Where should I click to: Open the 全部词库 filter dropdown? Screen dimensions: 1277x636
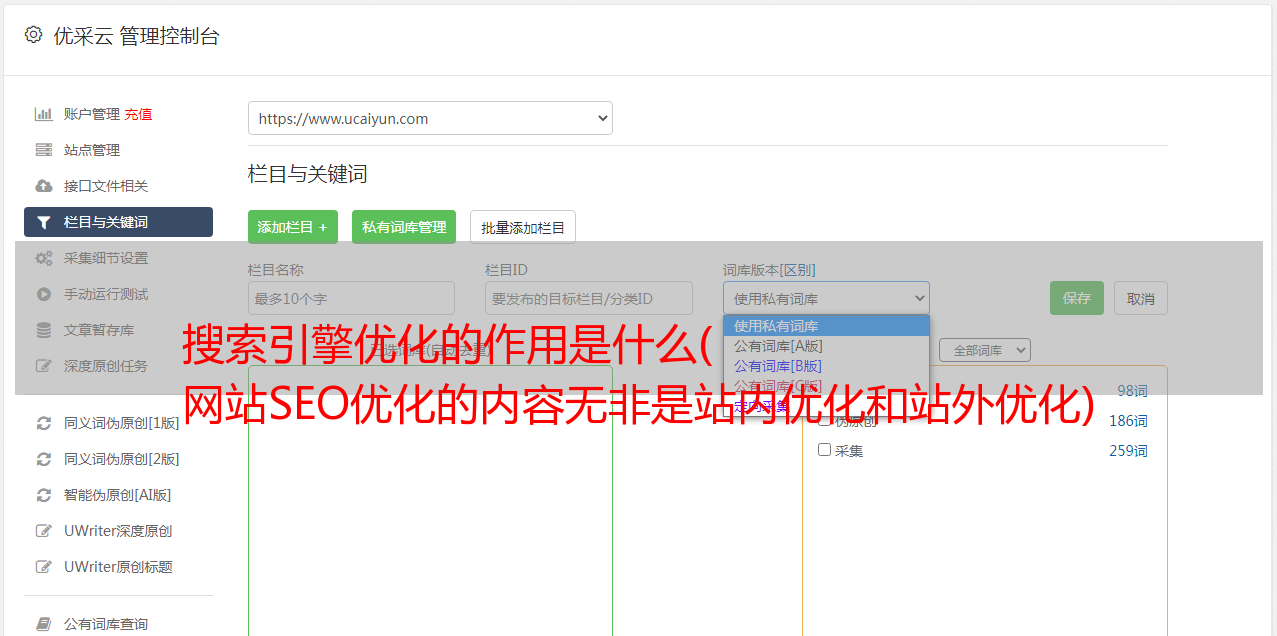tap(985, 350)
